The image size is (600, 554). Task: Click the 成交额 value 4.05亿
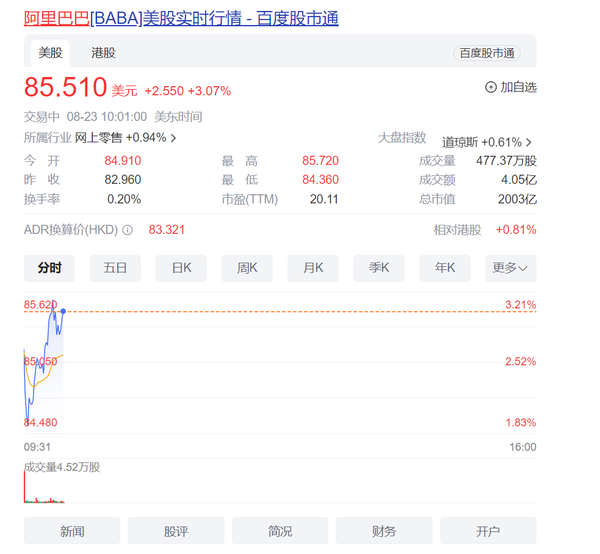tap(519, 179)
